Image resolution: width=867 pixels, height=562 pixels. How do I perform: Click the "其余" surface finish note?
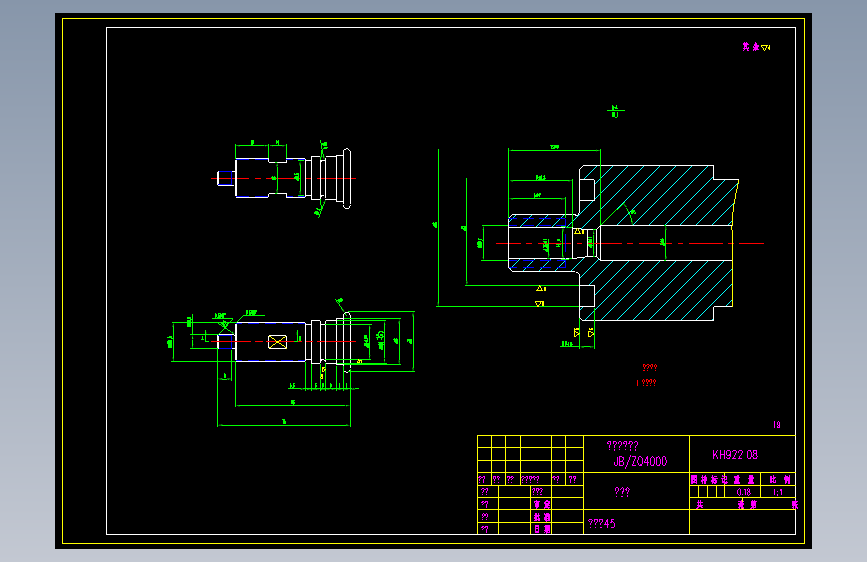coord(756,47)
